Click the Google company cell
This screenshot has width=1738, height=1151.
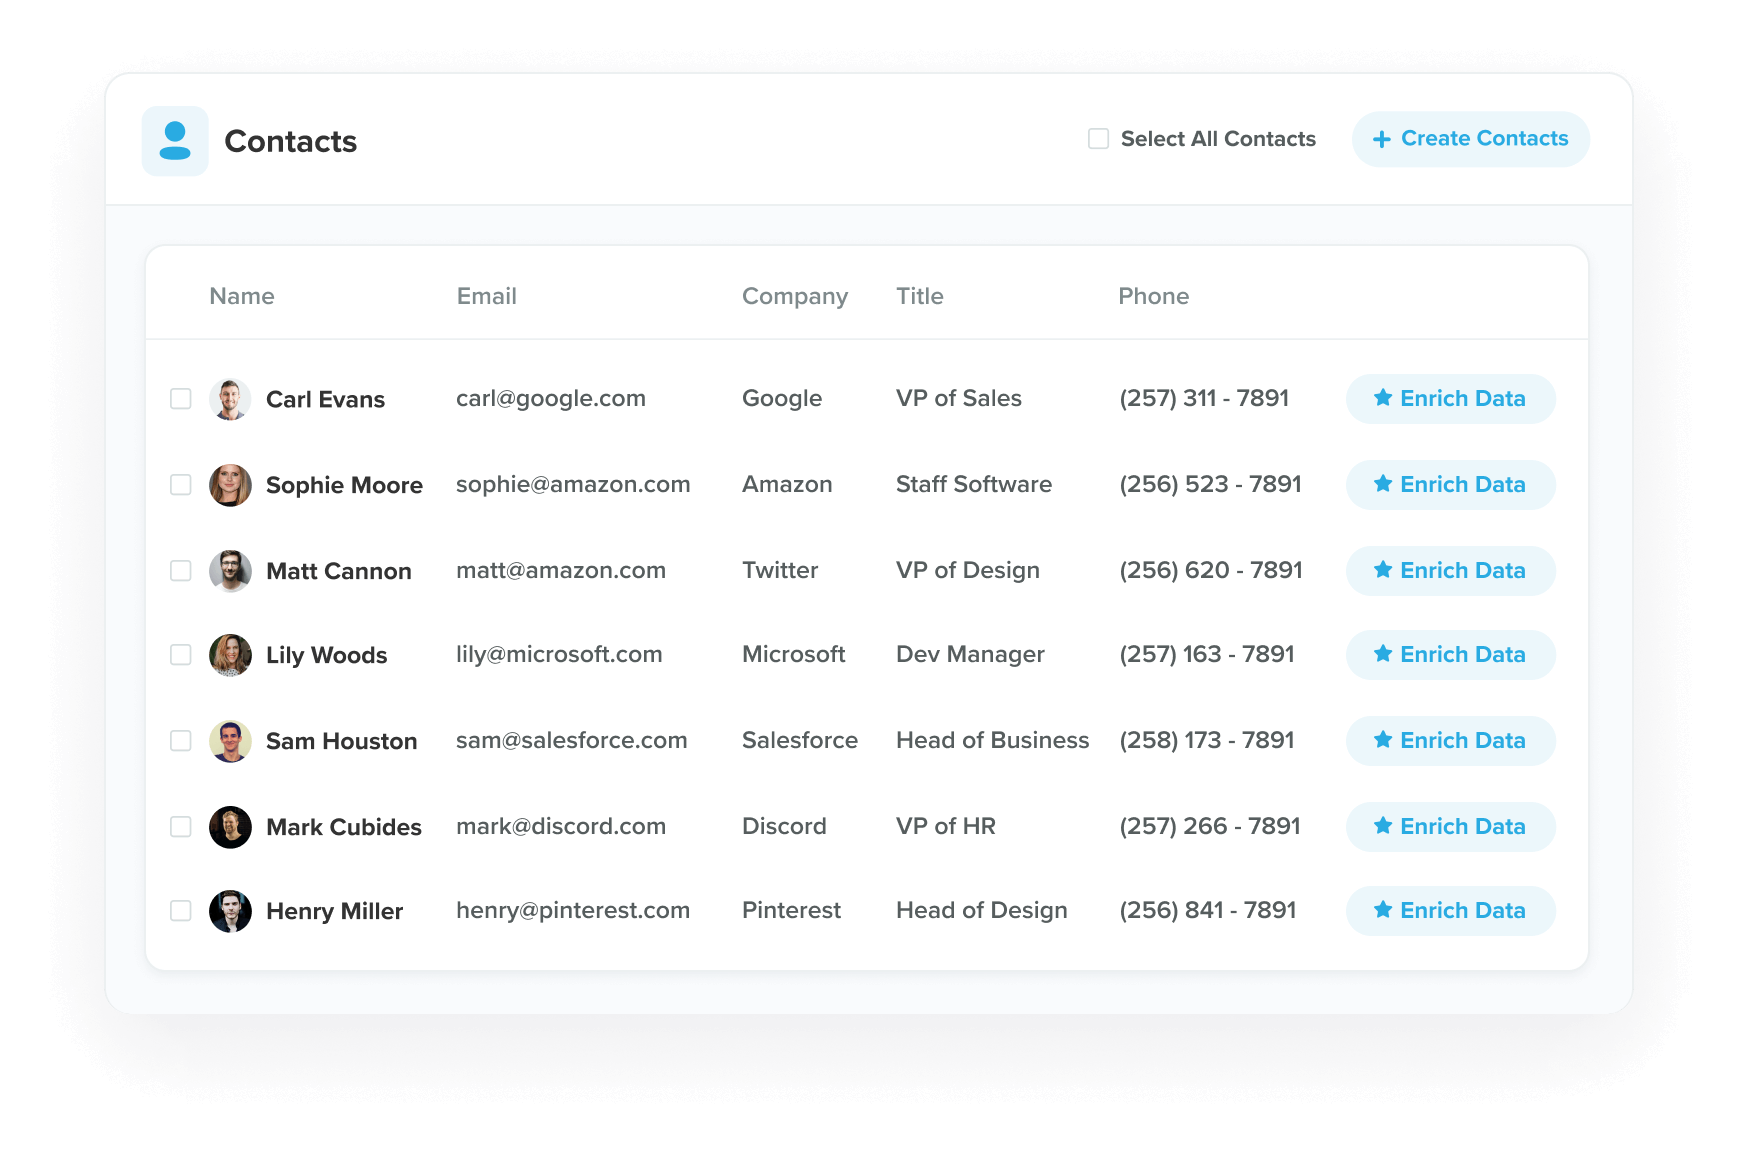782,399
